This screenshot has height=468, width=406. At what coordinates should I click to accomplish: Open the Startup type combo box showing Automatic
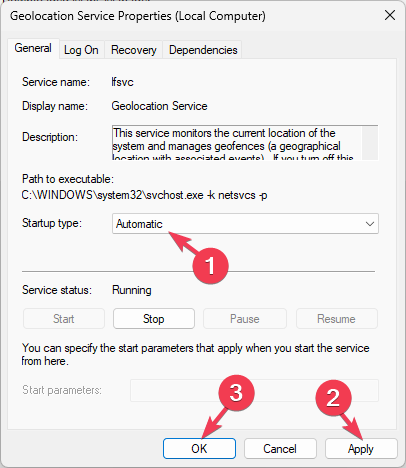click(245, 224)
